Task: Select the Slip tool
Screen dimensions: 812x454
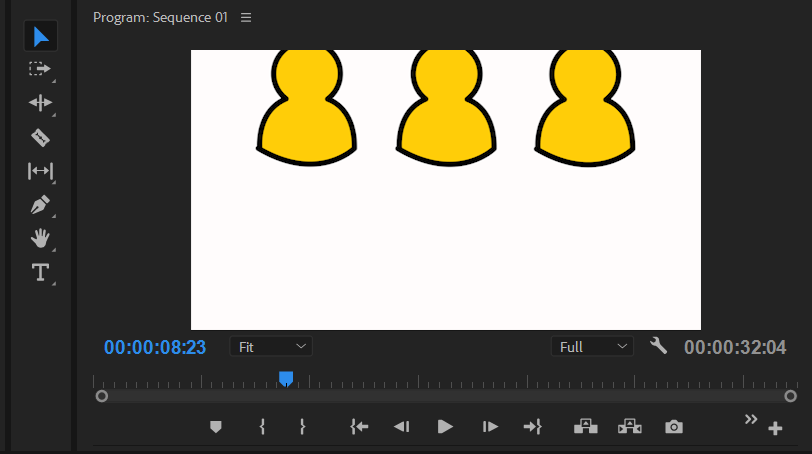Action: click(x=40, y=171)
